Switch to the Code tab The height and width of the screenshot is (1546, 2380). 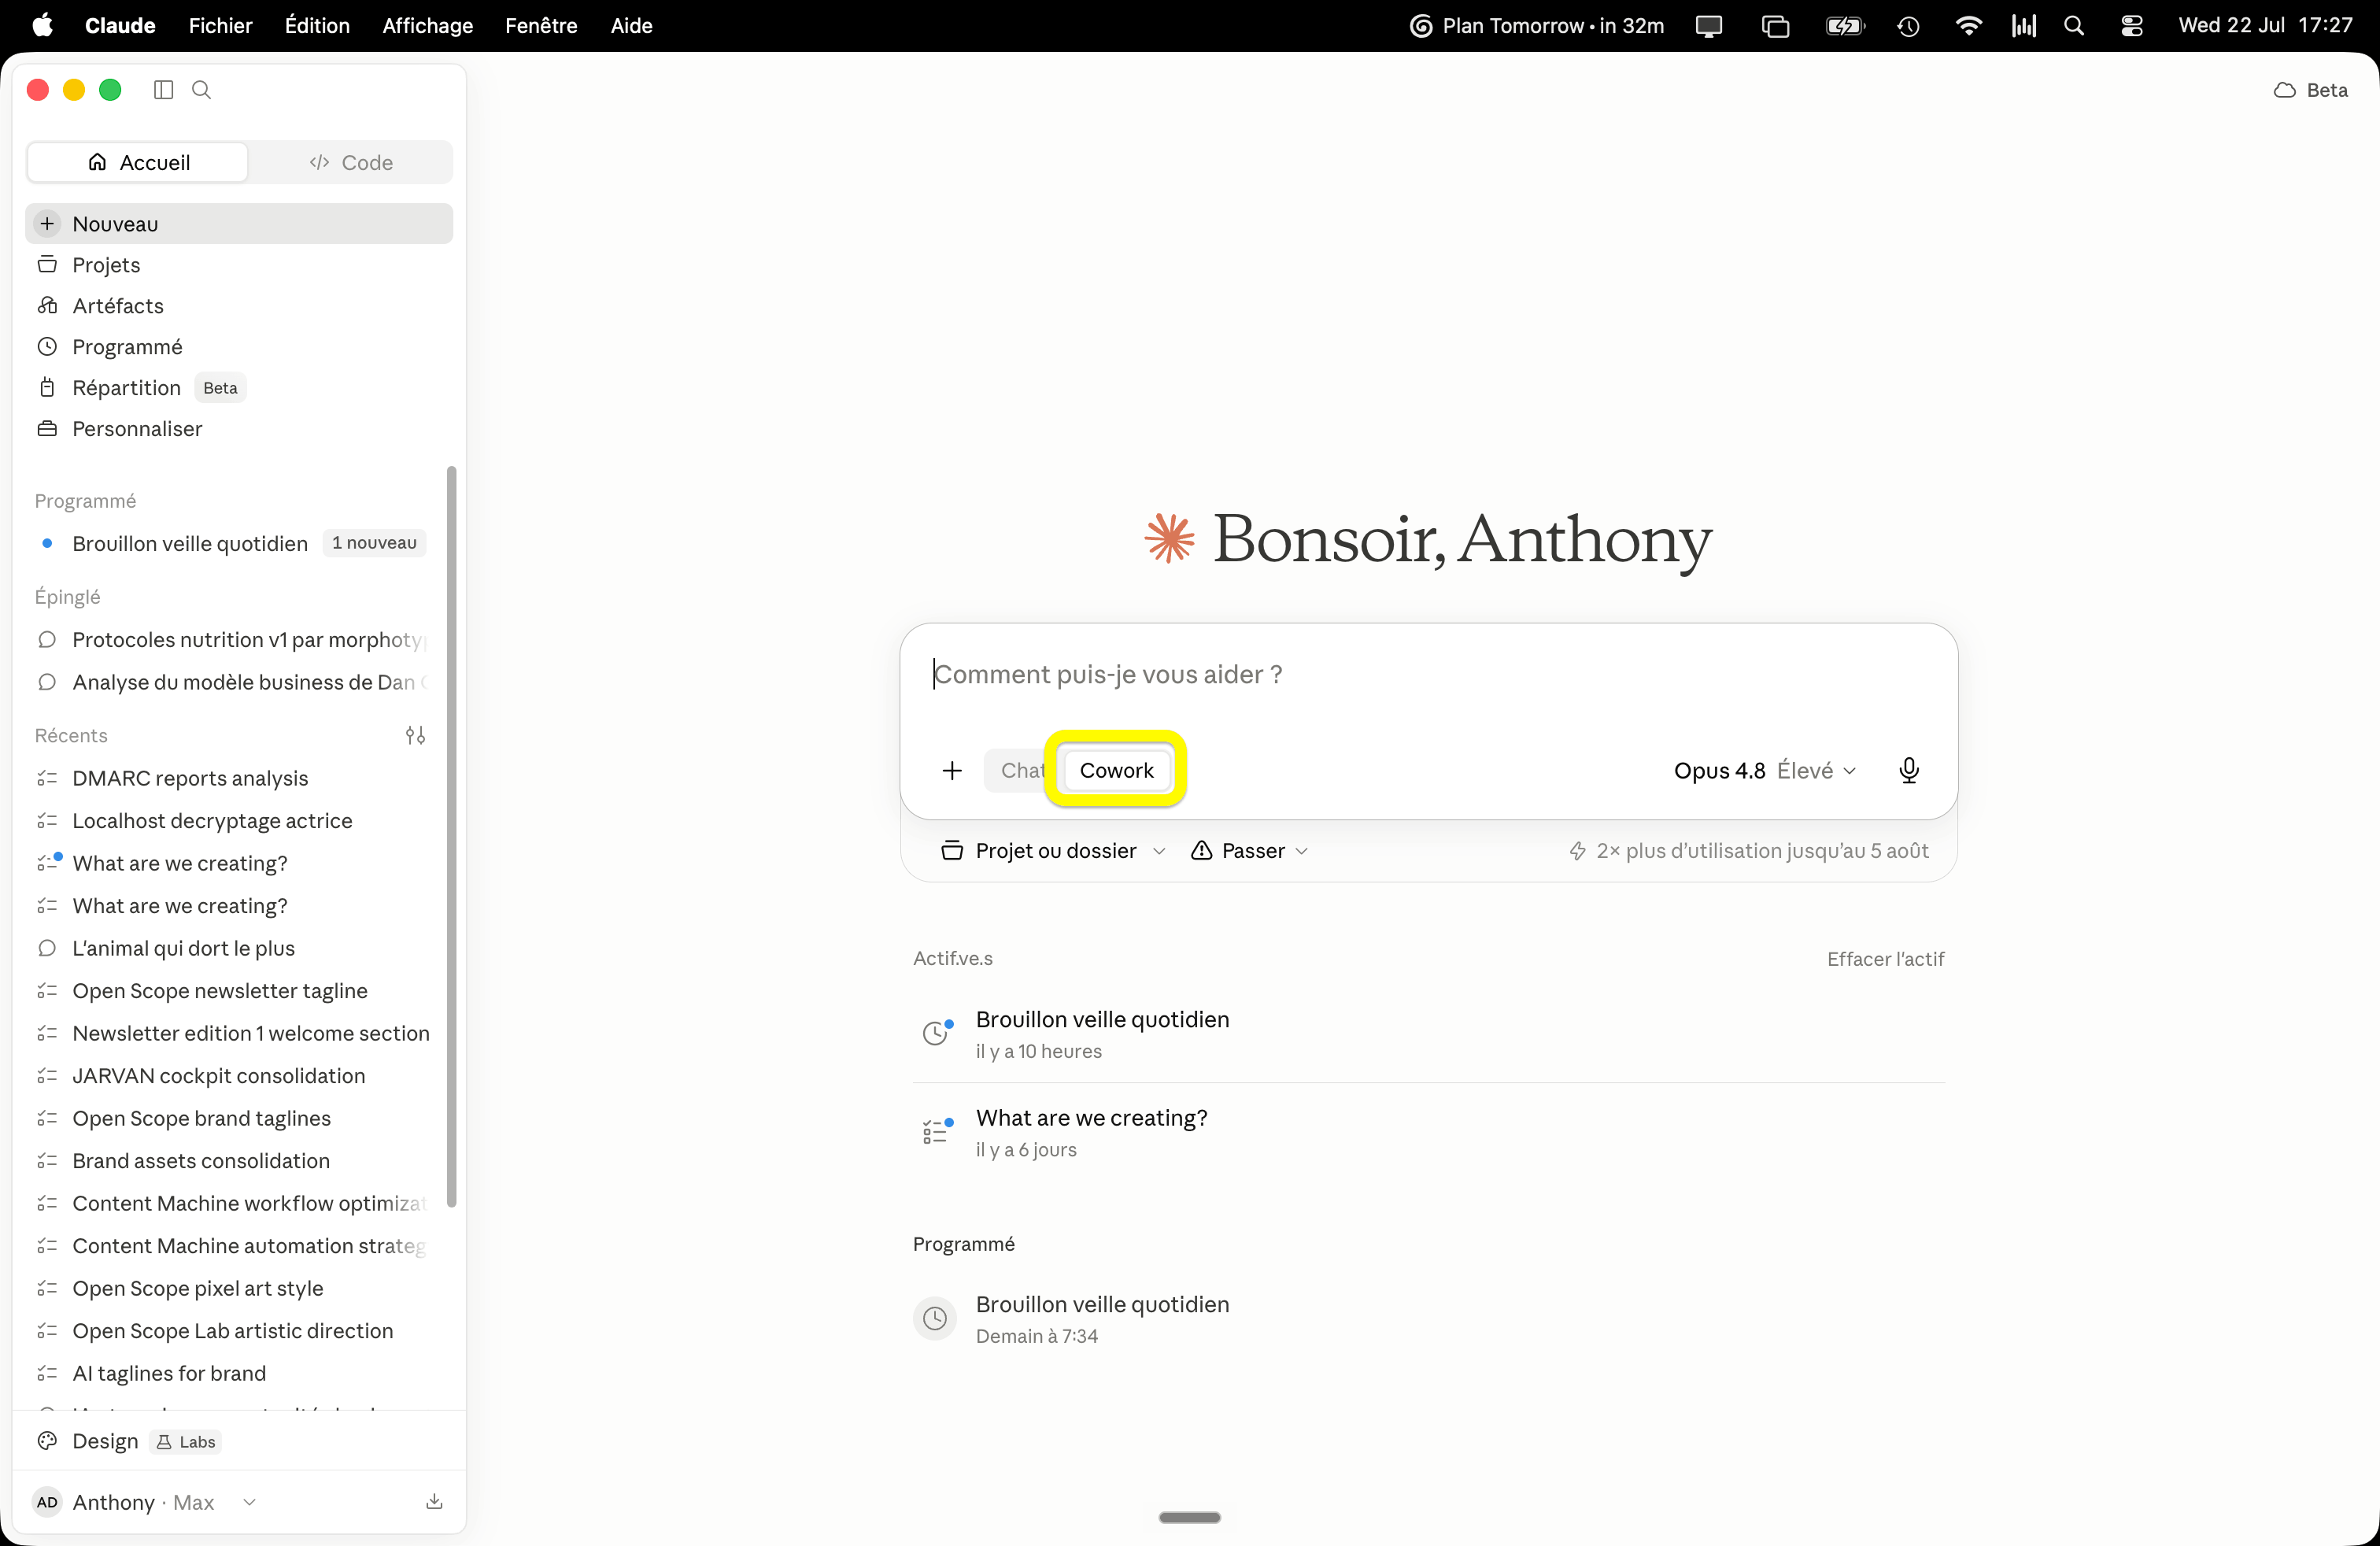click(x=351, y=162)
